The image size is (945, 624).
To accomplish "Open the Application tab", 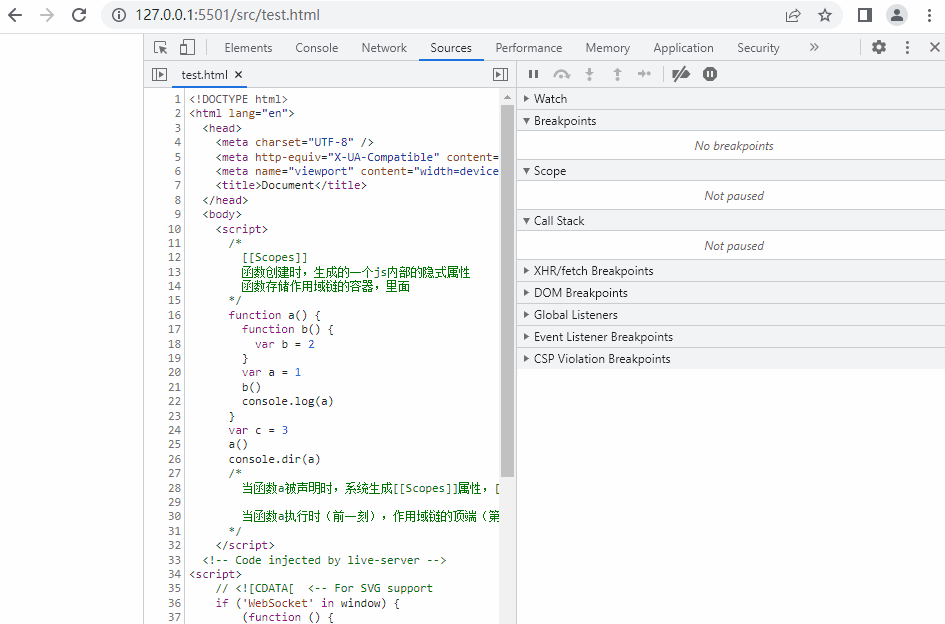I will [683, 48].
